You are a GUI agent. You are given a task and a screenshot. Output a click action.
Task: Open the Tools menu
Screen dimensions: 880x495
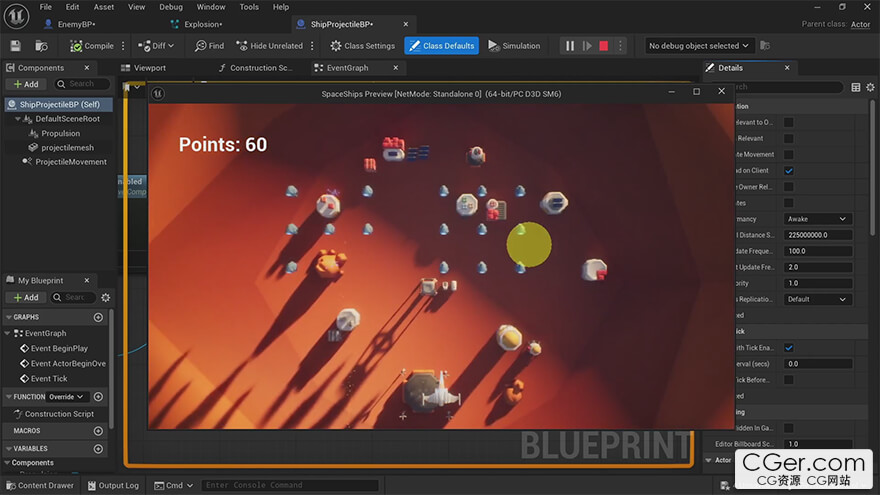coord(249,7)
